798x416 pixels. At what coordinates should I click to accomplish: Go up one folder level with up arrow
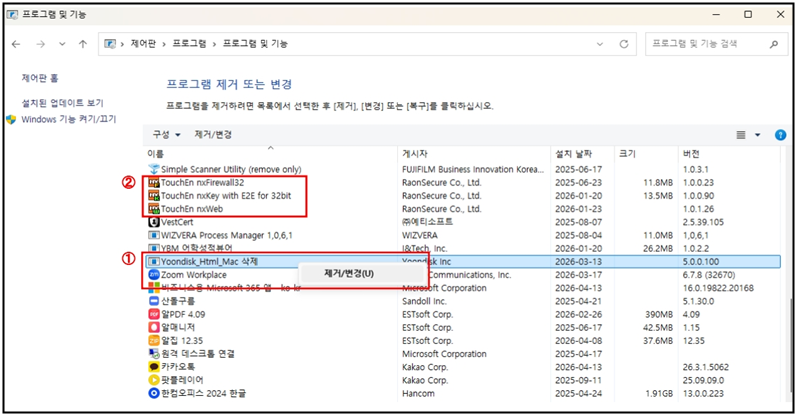coord(82,45)
